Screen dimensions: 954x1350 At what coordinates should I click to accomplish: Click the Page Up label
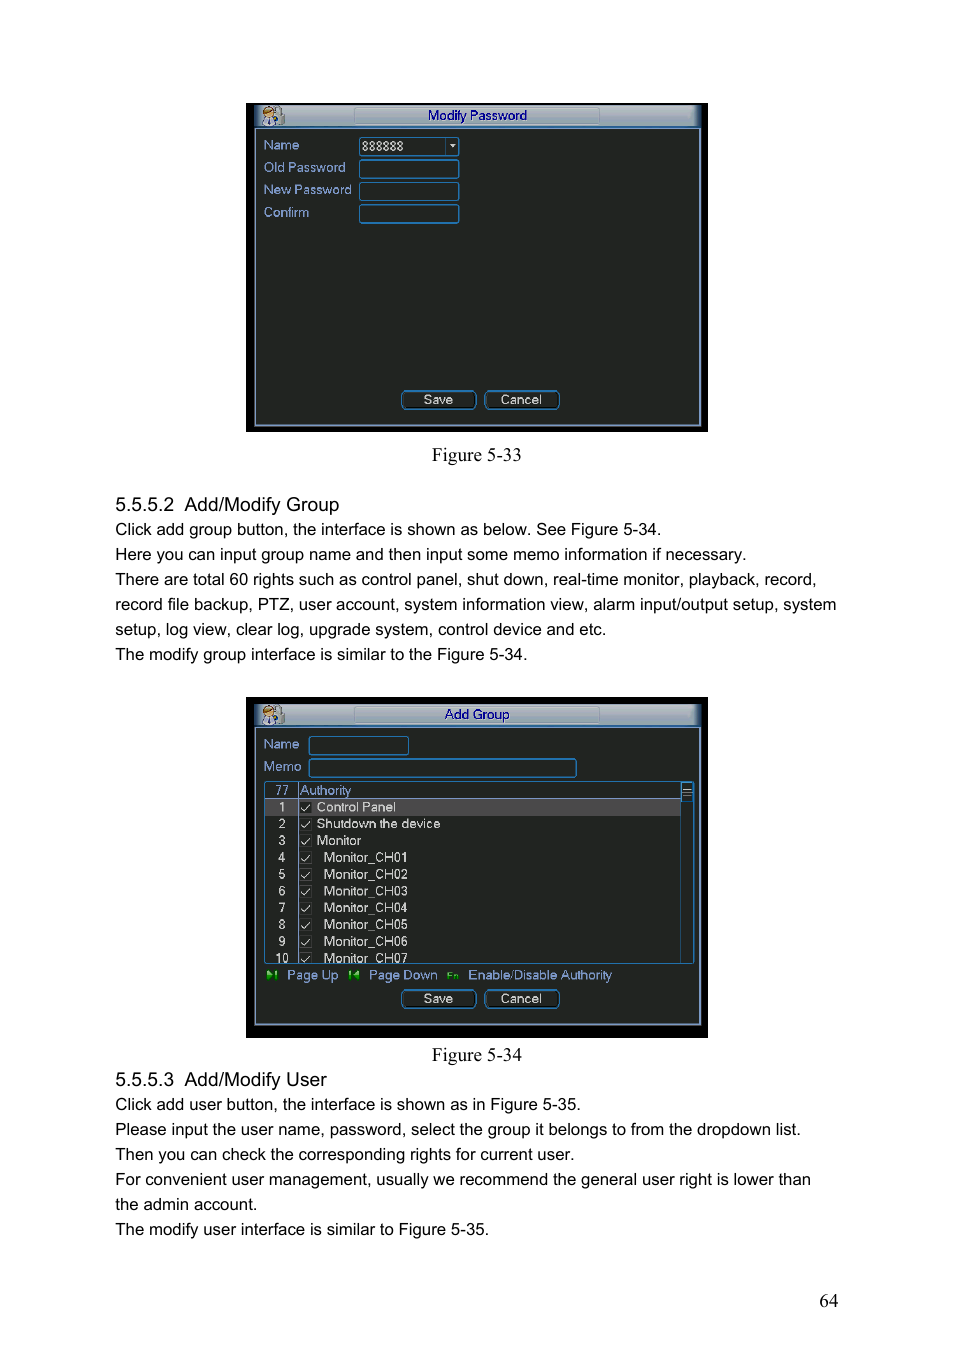(x=312, y=975)
